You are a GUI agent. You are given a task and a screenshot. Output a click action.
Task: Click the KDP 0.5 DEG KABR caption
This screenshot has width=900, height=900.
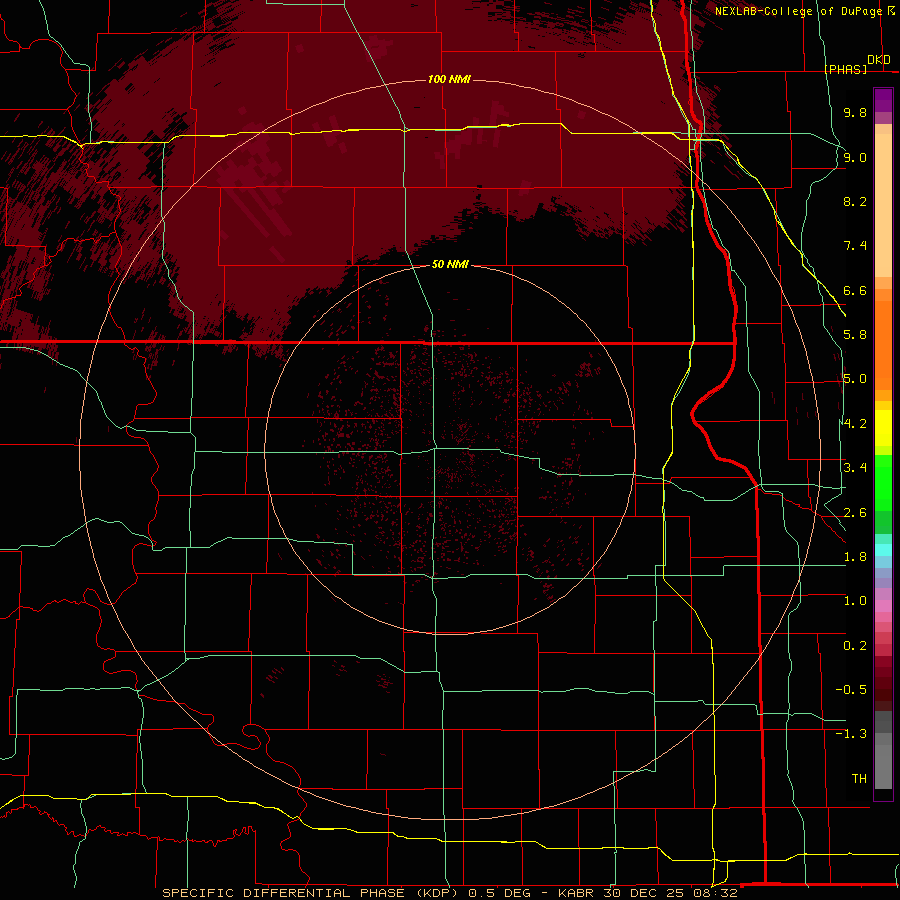(x=450, y=893)
